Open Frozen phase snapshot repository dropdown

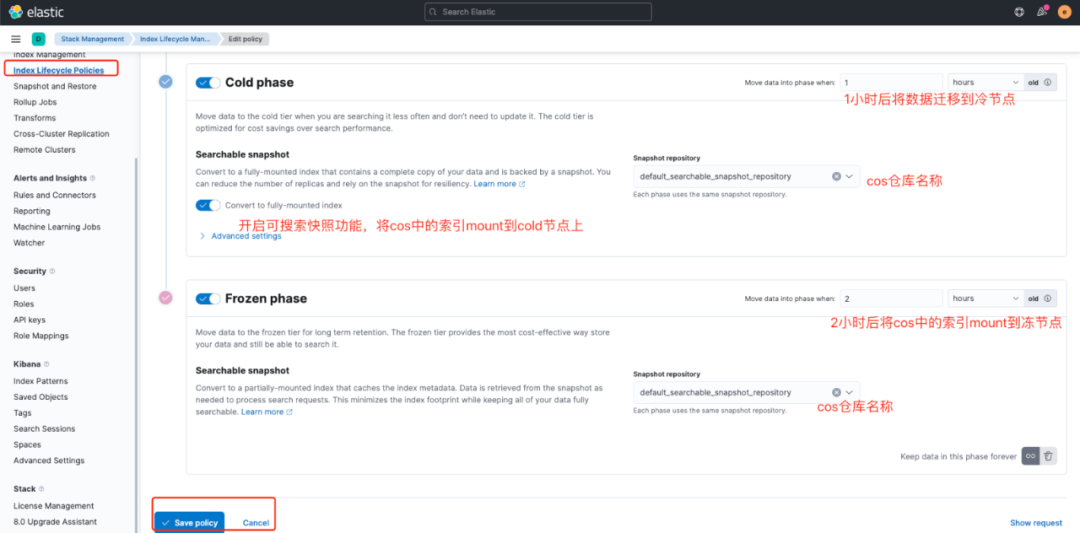tap(850, 392)
